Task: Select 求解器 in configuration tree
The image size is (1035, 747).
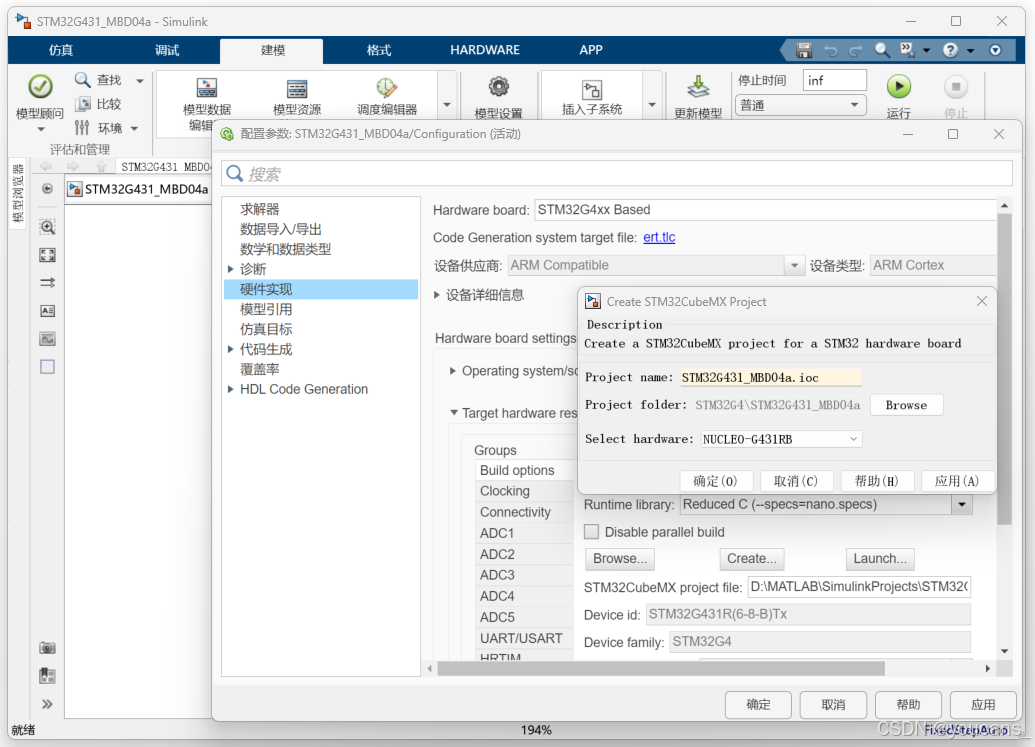Action: [x=259, y=209]
